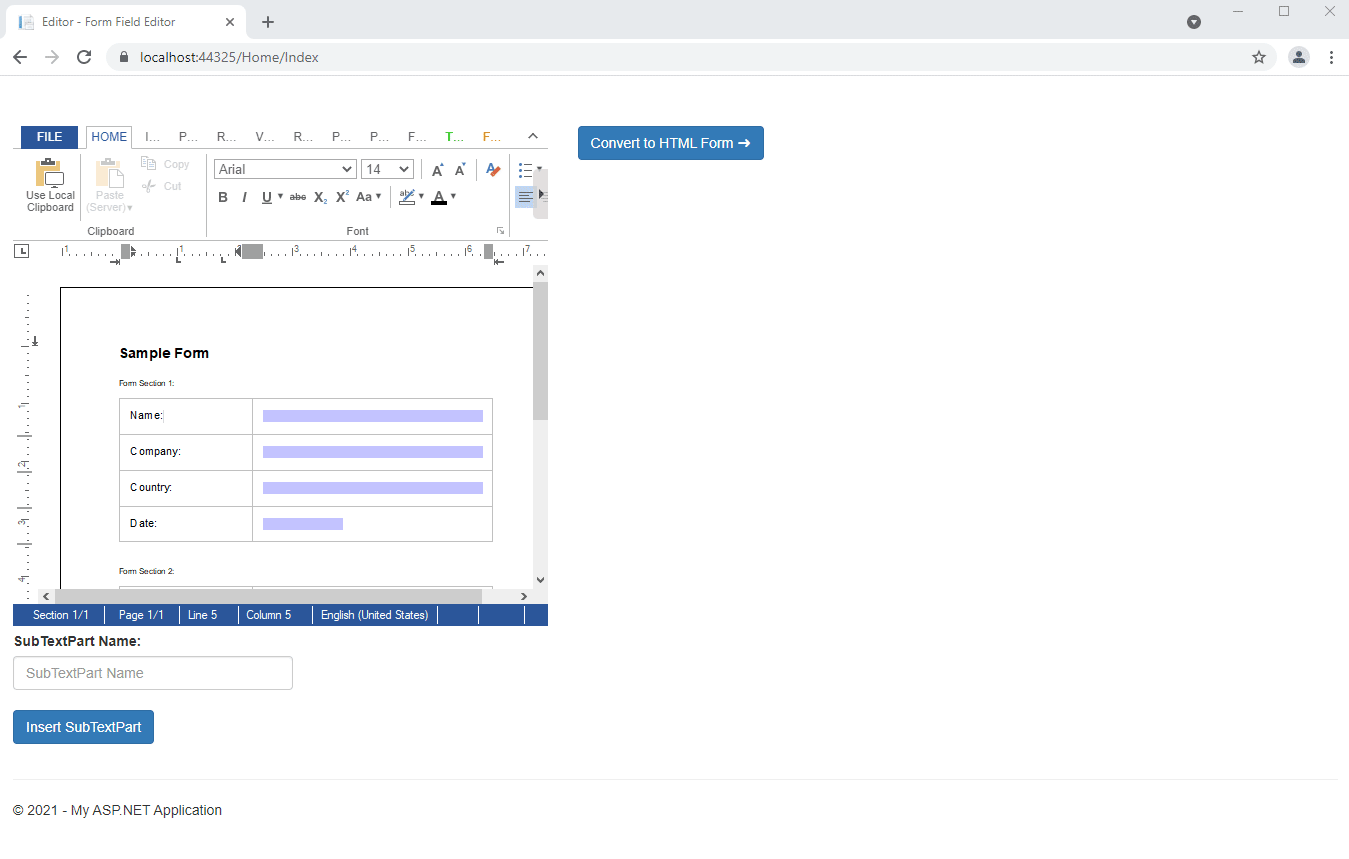Expand Paste (Server) dropdown arrow
Image resolution: width=1349 pixels, height=859 pixels.
point(130,208)
